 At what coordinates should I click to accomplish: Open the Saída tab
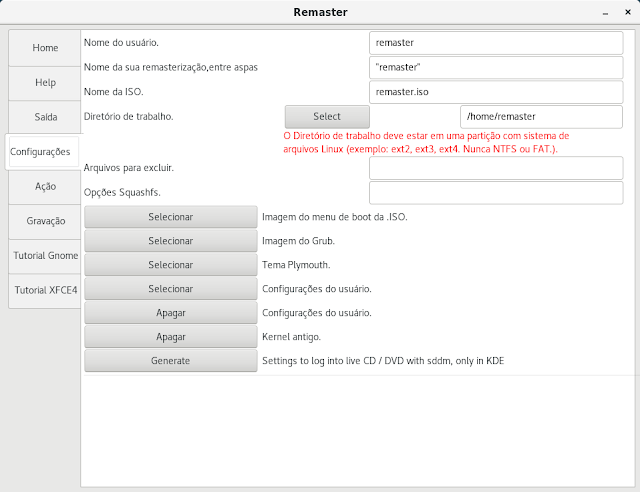click(x=45, y=117)
